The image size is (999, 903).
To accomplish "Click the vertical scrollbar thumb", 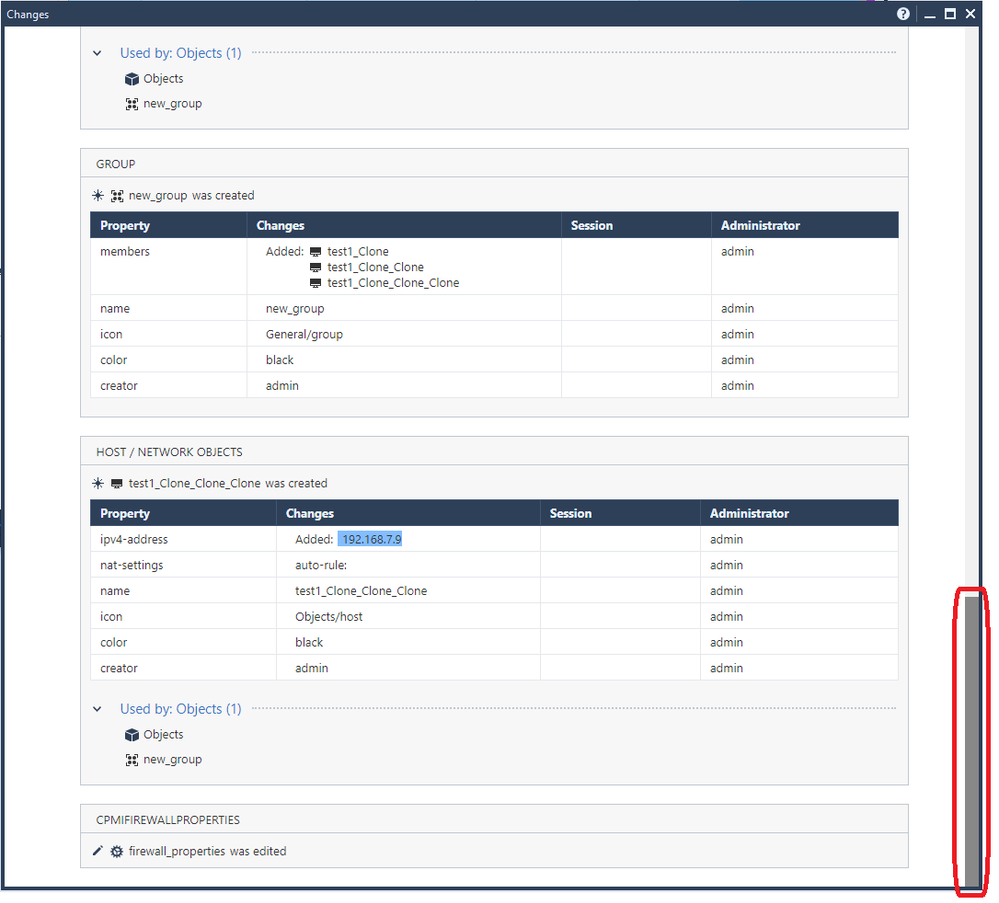I will (x=972, y=740).
